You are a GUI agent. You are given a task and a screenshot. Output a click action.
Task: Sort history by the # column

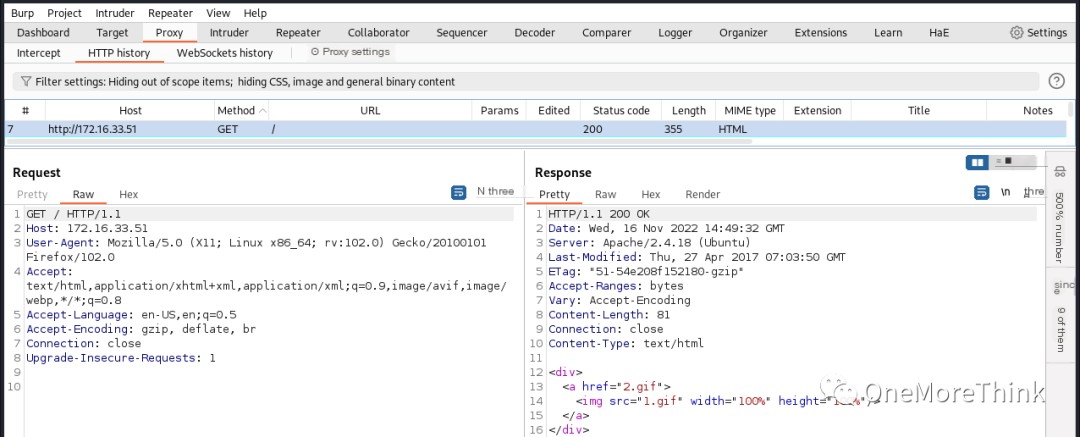[25, 110]
